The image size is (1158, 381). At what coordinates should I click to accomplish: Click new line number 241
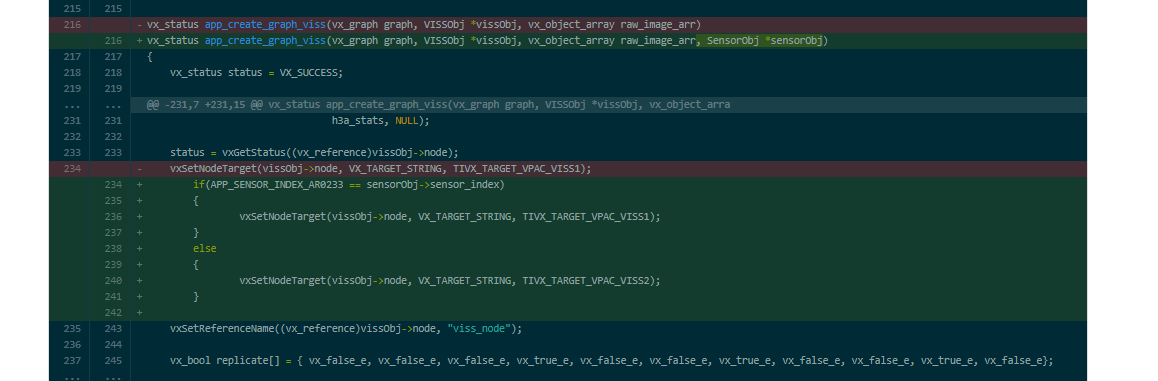pyautogui.click(x=113, y=296)
